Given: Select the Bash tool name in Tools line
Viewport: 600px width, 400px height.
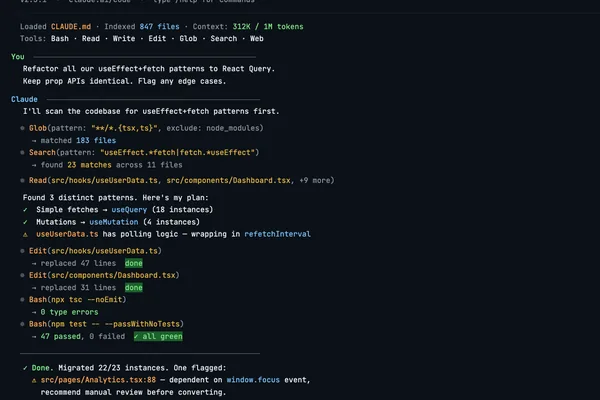Looking at the screenshot, I should pos(60,39).
